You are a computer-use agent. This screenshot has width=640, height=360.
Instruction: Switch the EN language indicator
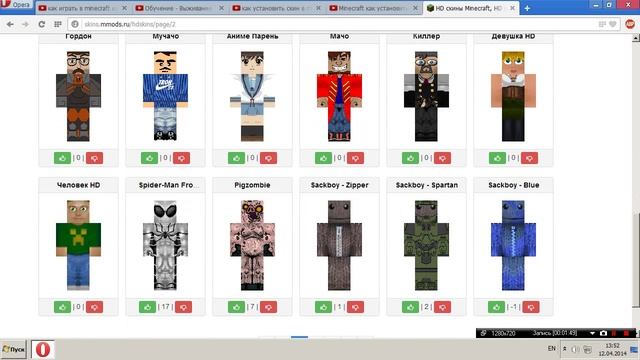tap(552, 348)
